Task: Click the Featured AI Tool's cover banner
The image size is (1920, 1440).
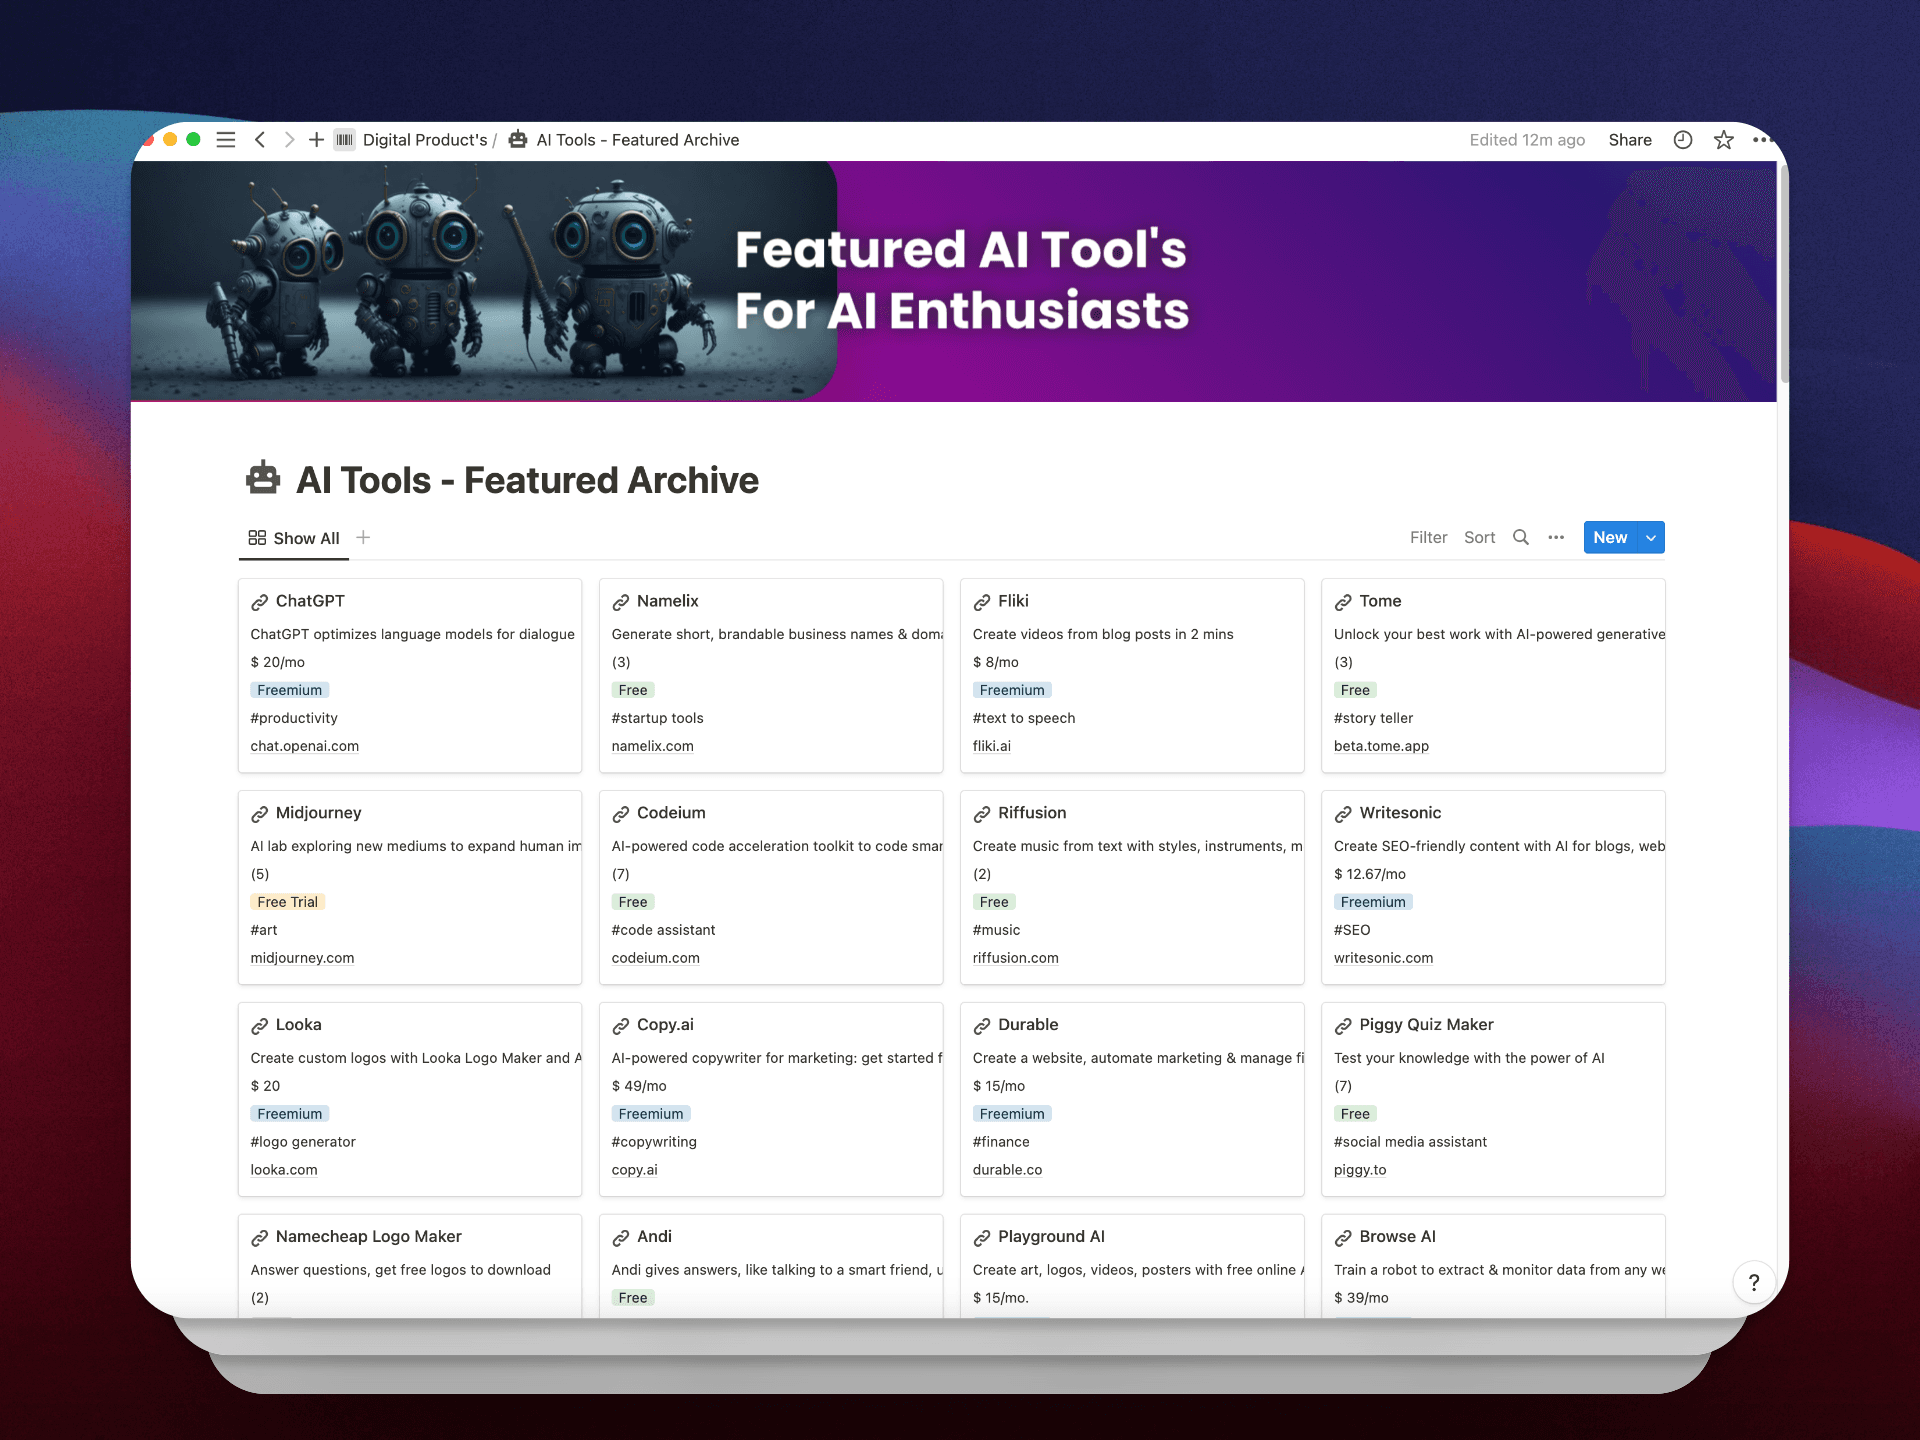Action: click(x=953, y=281)
